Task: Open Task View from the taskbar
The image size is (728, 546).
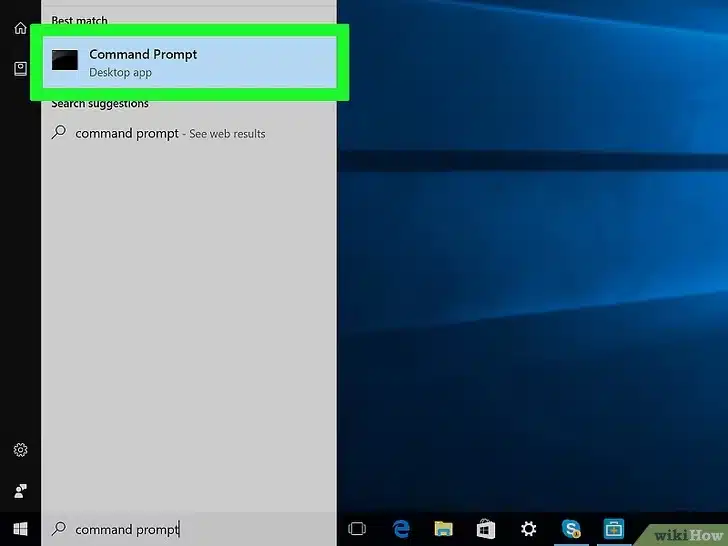Action: pyautogui.click(x=357, y=529)
